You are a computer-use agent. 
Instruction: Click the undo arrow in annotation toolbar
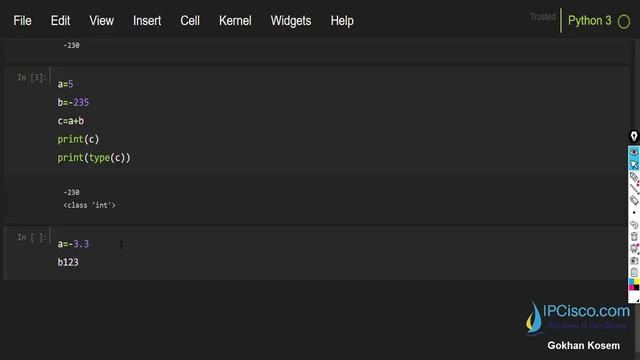coord(634,225)
